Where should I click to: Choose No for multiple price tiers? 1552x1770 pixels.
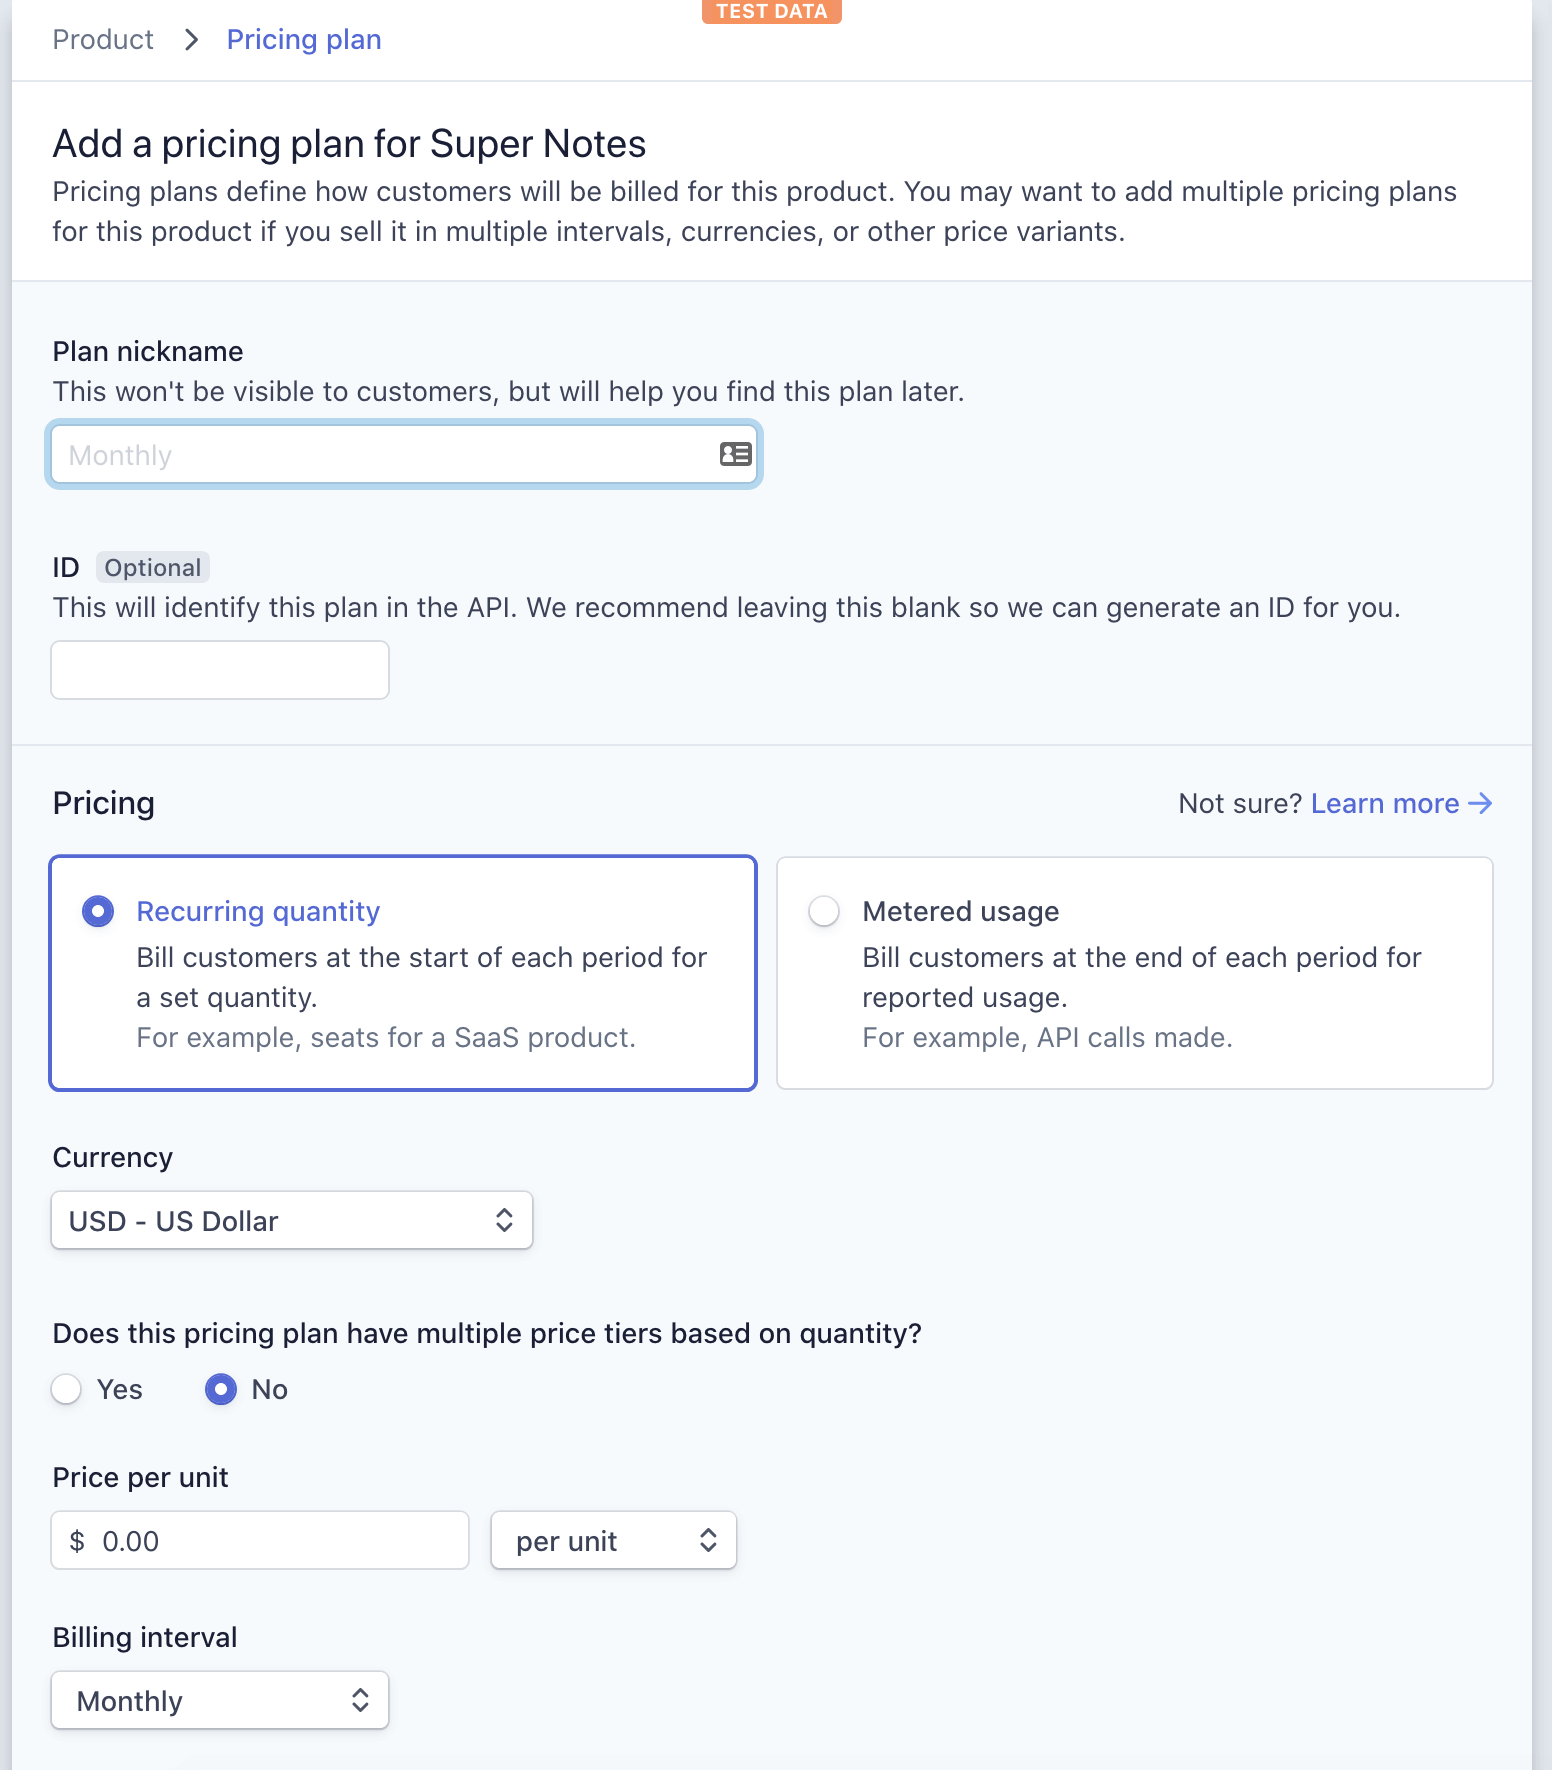221,1389
